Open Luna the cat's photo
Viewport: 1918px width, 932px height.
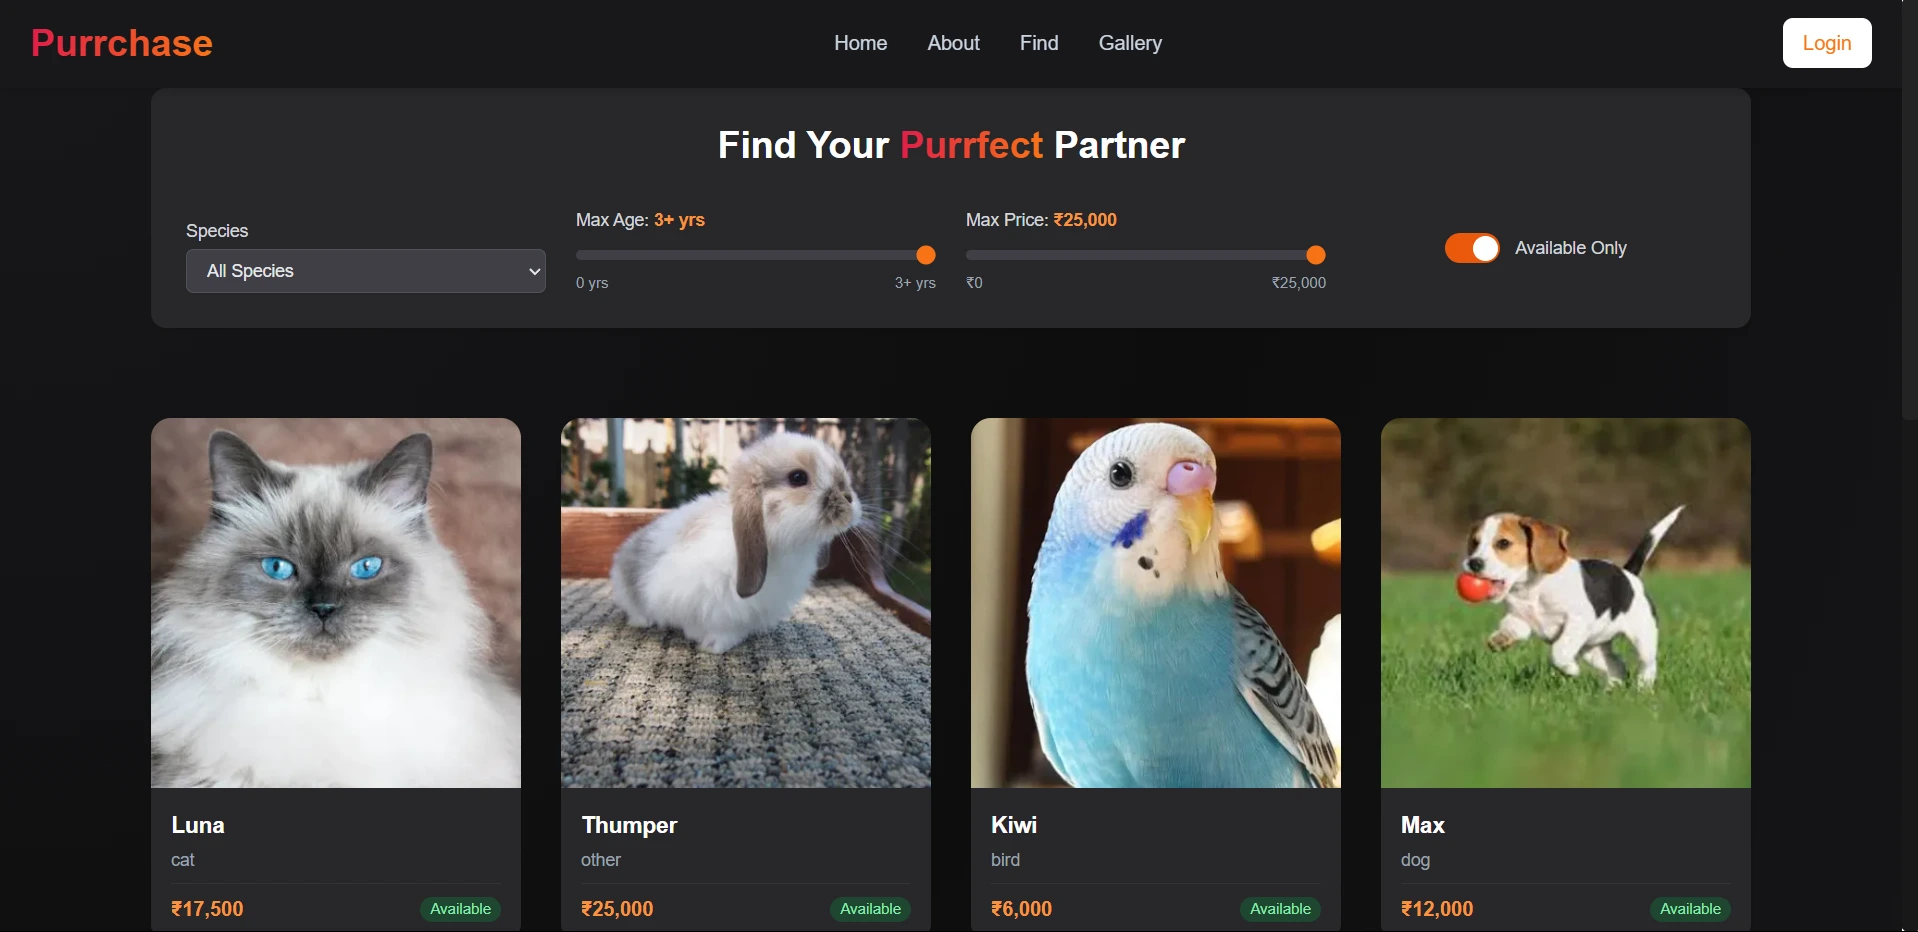(335, 603)
